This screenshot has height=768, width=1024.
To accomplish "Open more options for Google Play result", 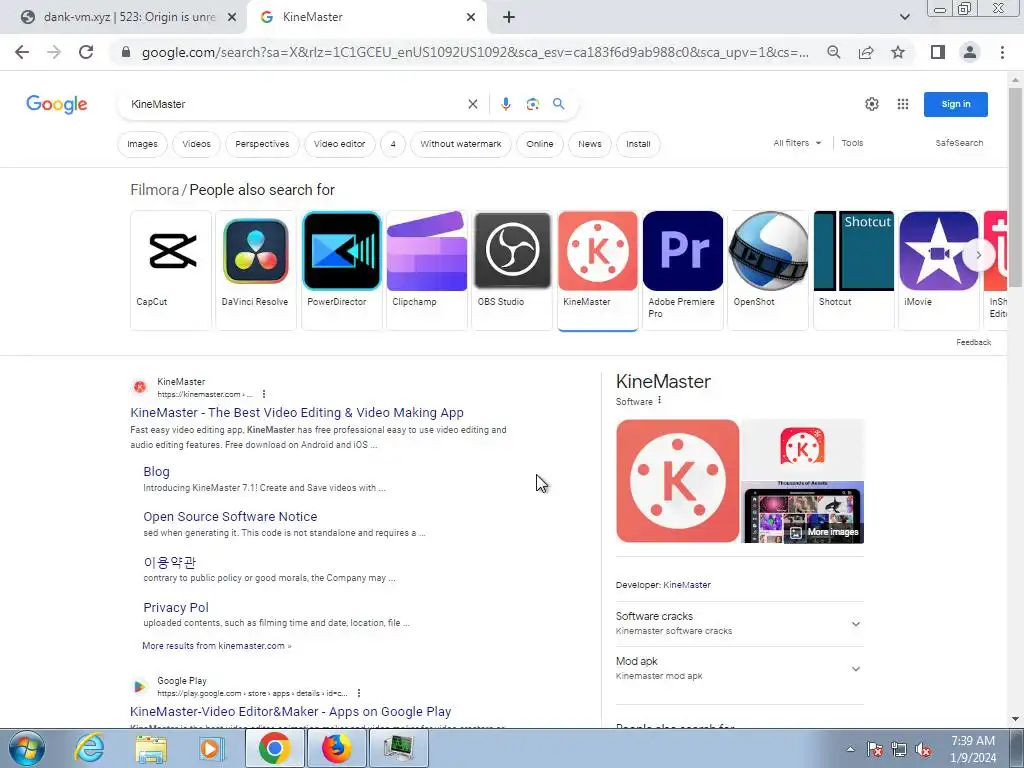I will pyautogui.click(x=359, y=693).
